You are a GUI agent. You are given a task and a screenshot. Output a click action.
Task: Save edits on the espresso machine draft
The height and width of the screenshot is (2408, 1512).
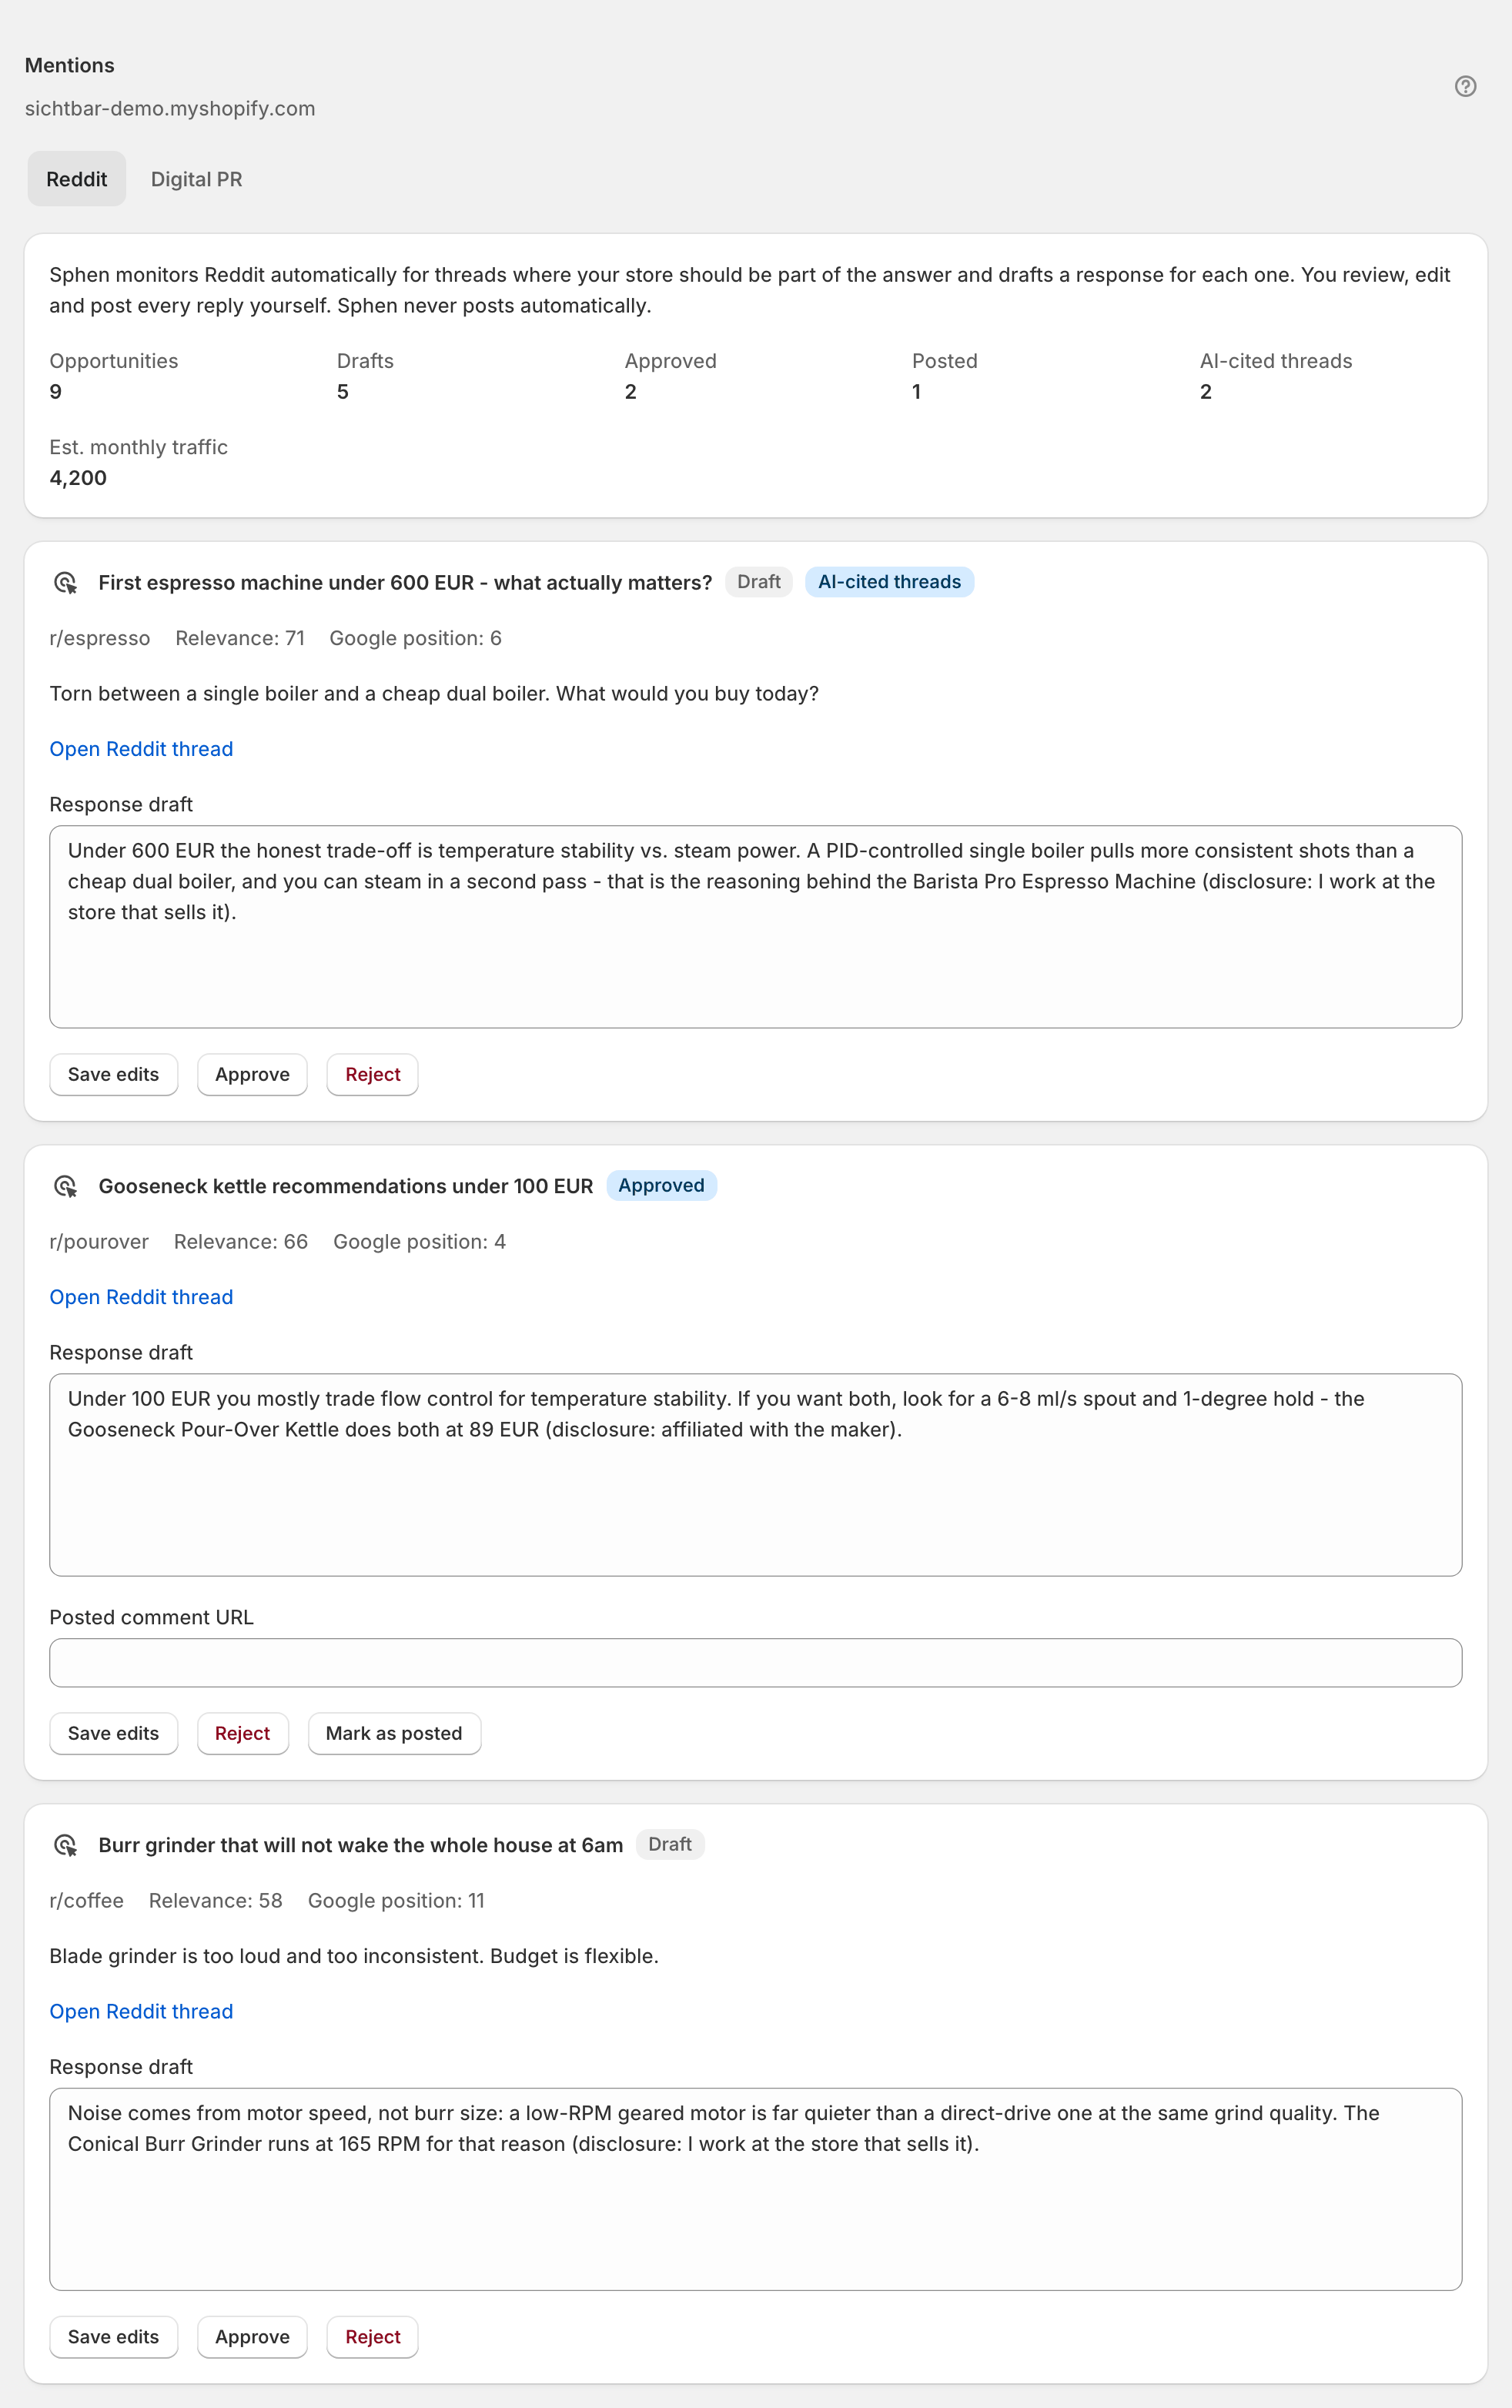[113, 1075]
